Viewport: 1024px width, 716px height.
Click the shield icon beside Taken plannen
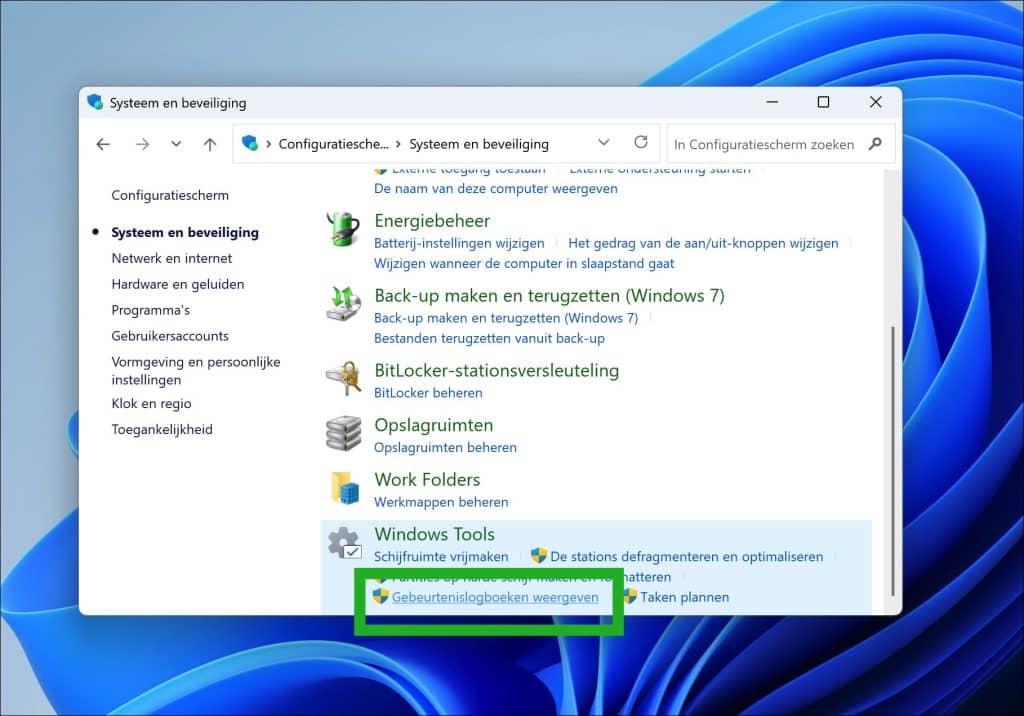click(x=630, y=596)
